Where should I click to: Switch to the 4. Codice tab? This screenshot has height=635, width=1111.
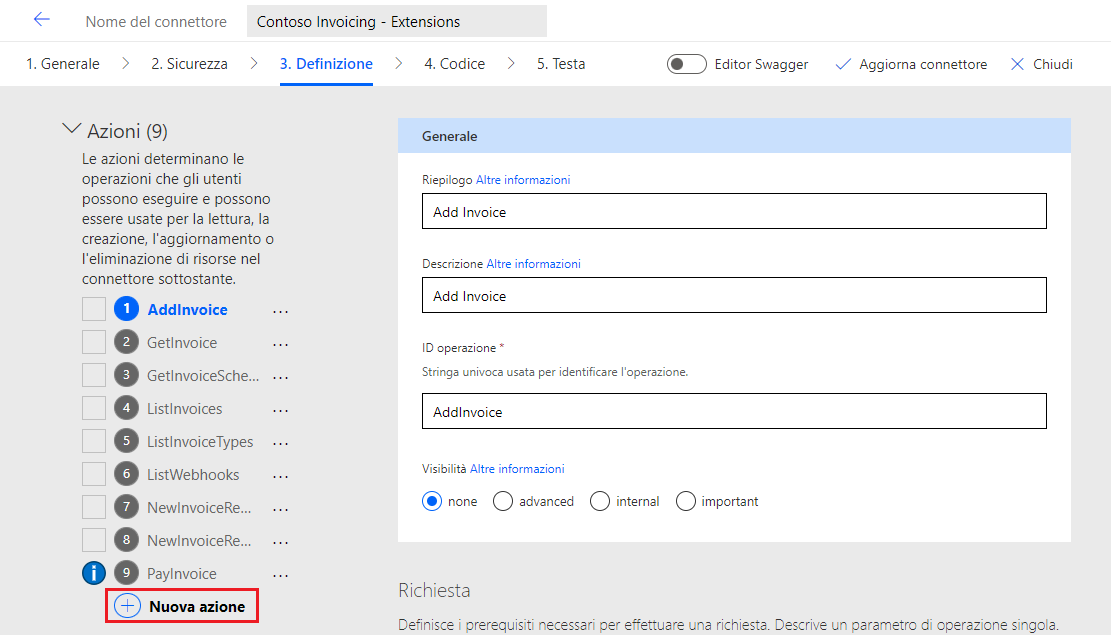454,64
